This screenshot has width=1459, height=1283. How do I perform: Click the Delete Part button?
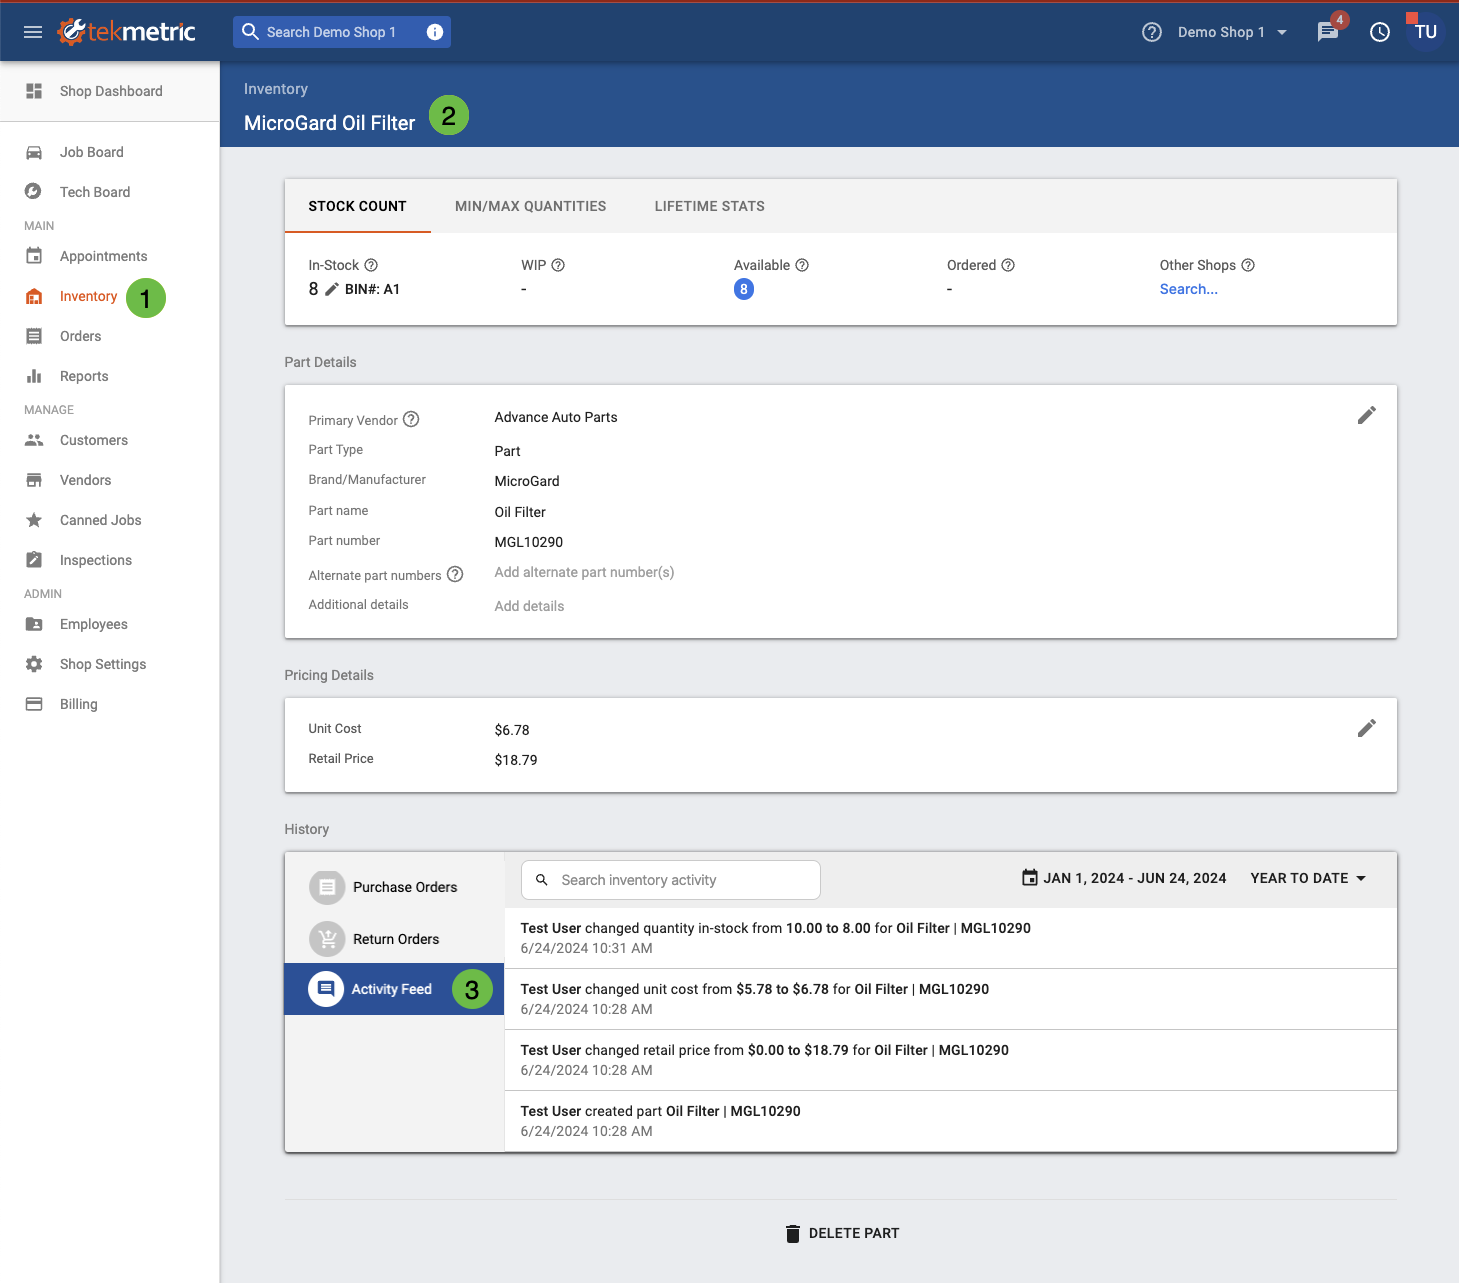click(842, 1233)
